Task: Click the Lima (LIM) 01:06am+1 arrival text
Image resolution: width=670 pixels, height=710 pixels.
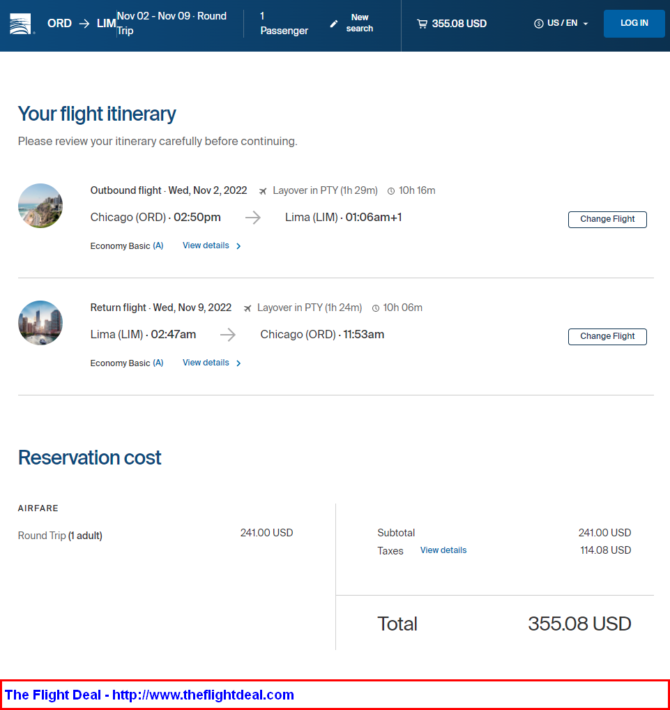Action: (343, 217)
